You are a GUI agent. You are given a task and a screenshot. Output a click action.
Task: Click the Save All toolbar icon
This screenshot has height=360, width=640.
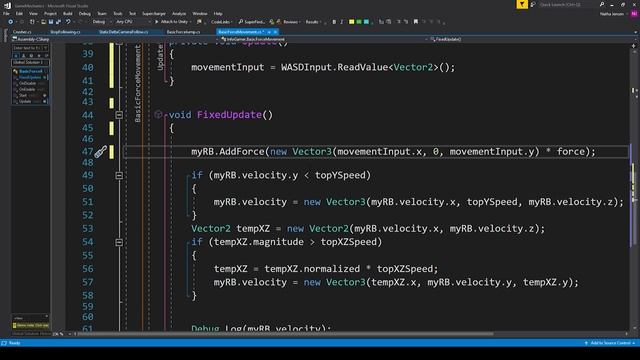click(58, 22)
